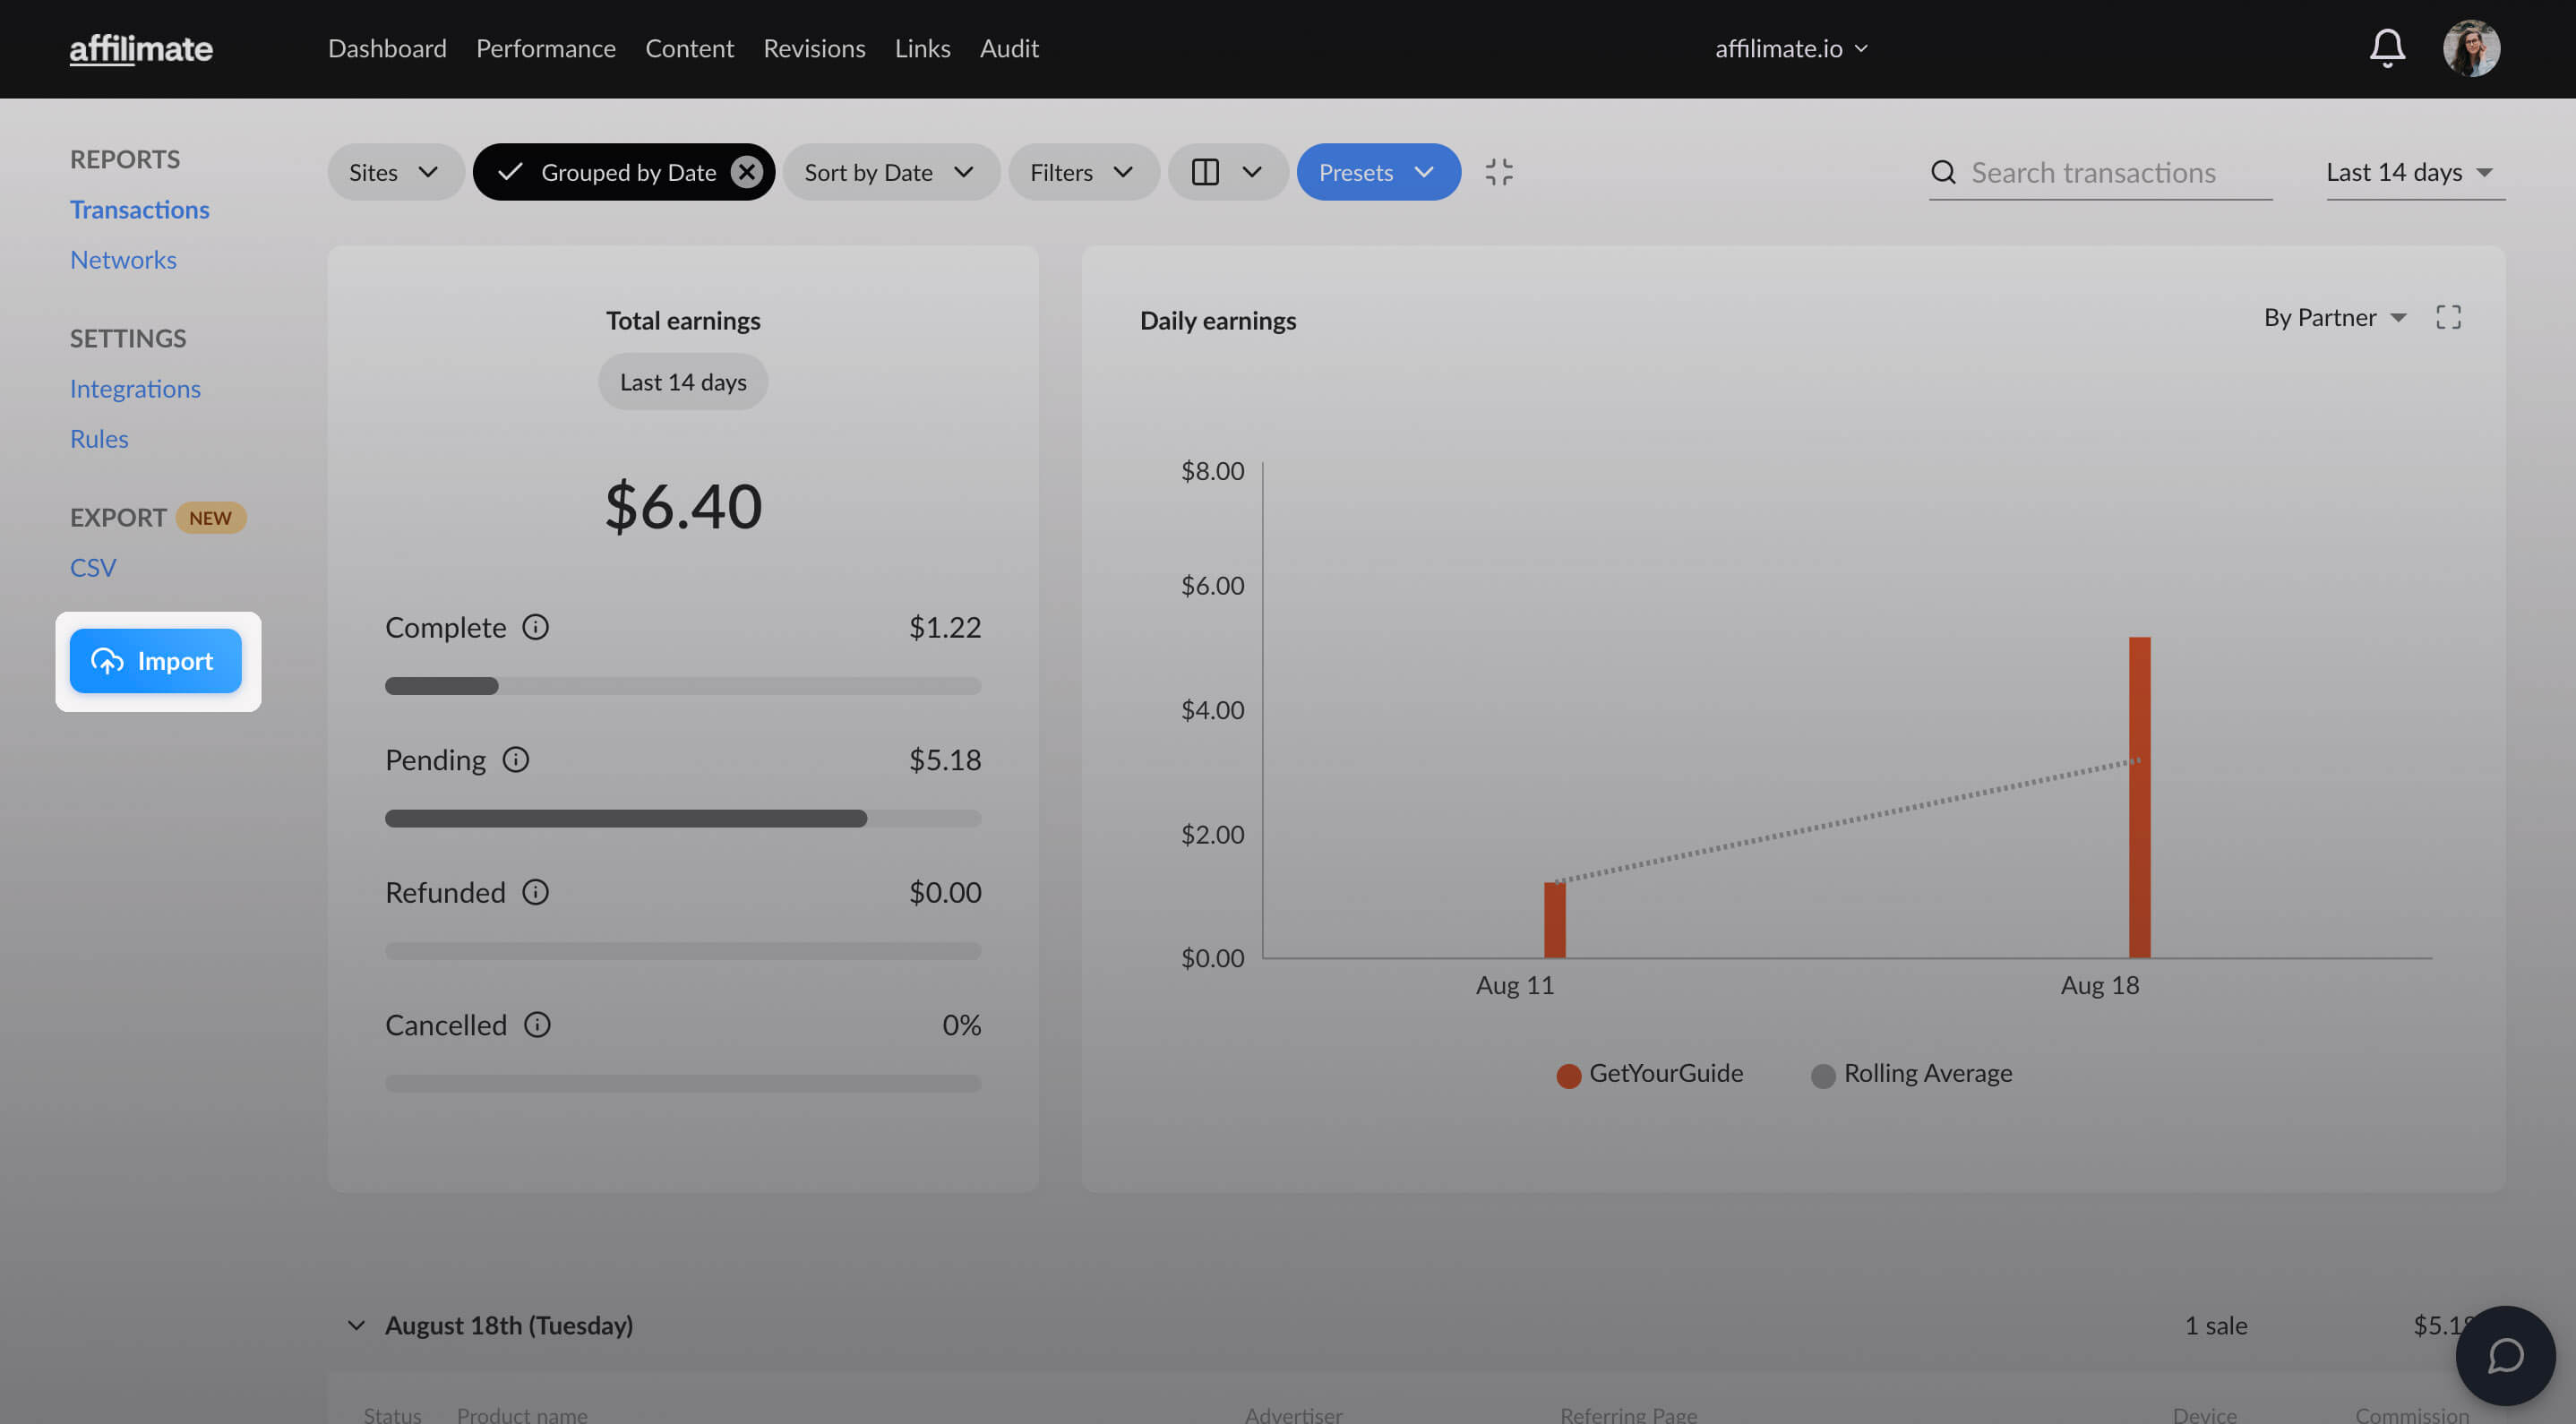Open CSV export
Image resolution: width=2576 pixels, height=1424 pixels.
point(93,567)
